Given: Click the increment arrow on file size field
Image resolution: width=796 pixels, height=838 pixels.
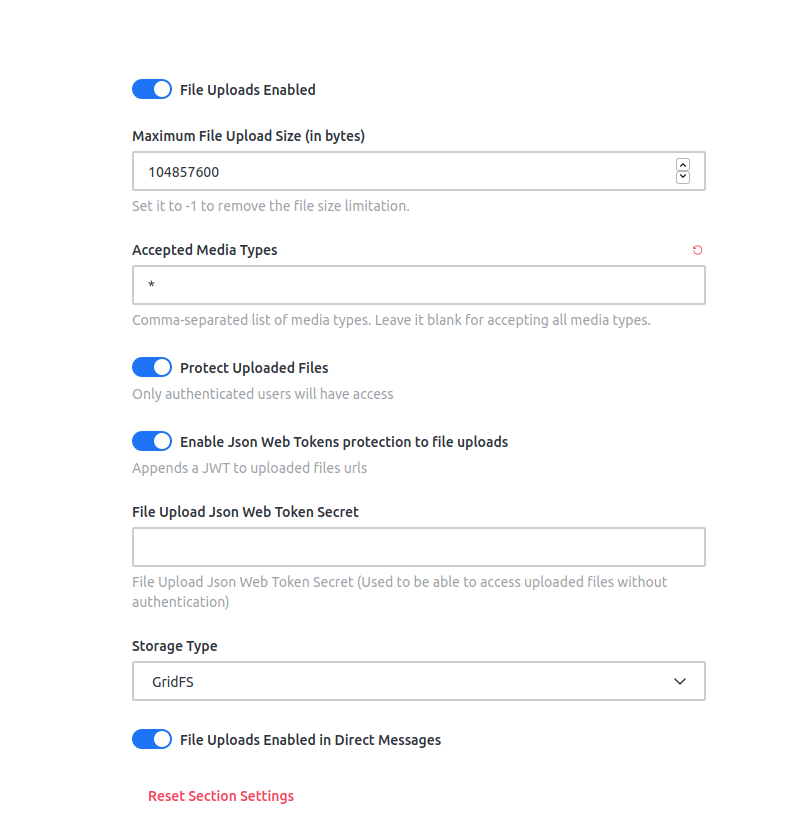Looking at the screenshot, I should click(x=683, y=163).
